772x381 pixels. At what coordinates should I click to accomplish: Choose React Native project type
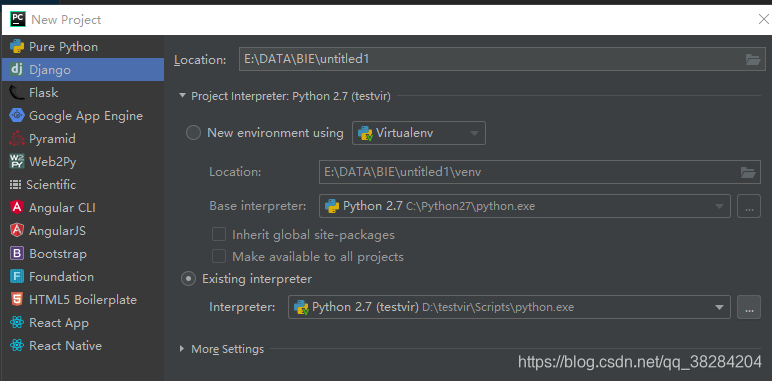point(83,346)
